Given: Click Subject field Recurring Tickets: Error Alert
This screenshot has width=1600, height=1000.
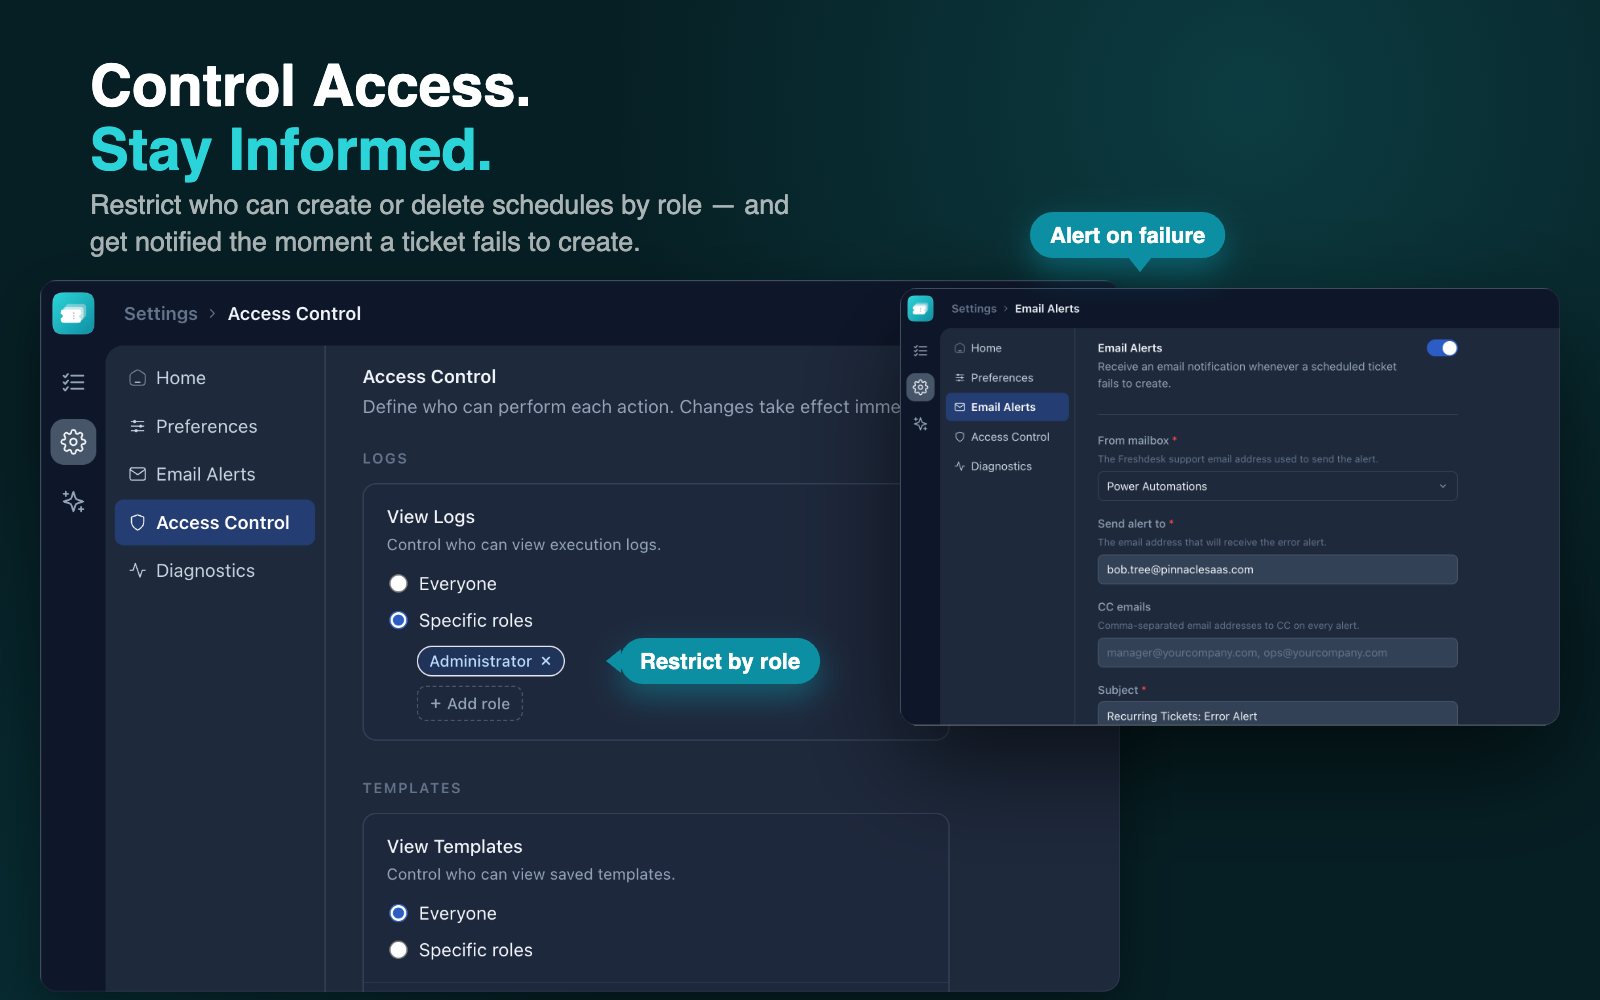Looking at the screenshot, I should (x=1277, y=714).
